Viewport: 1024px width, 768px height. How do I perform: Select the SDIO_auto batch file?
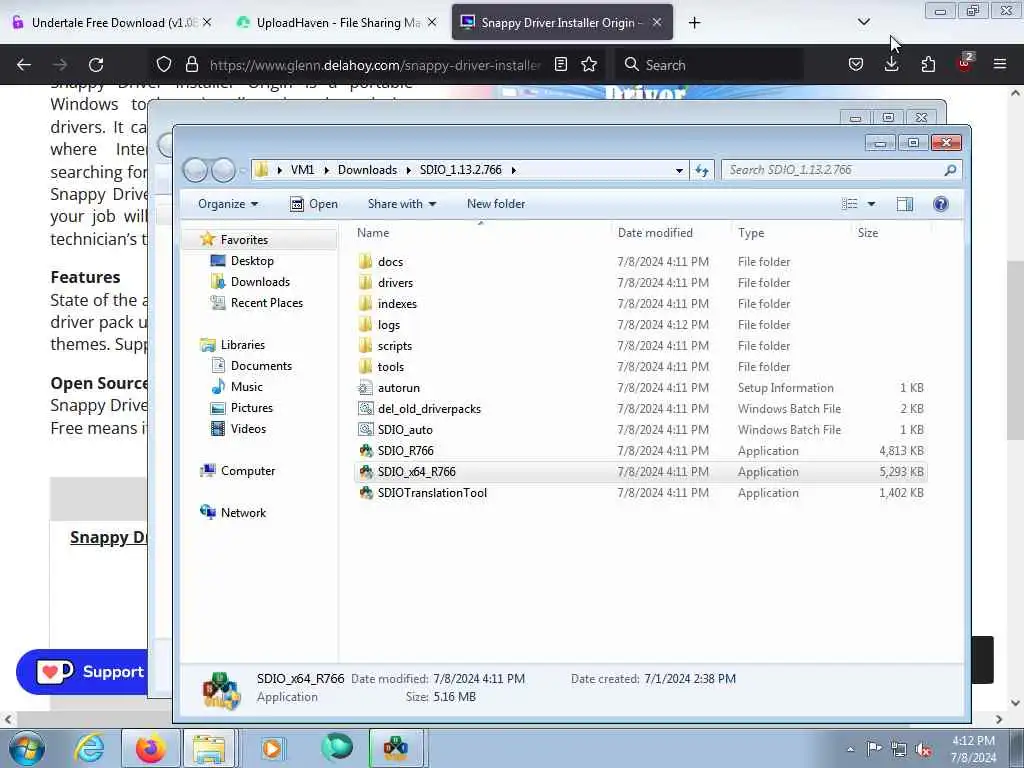(x=640, y=429)
